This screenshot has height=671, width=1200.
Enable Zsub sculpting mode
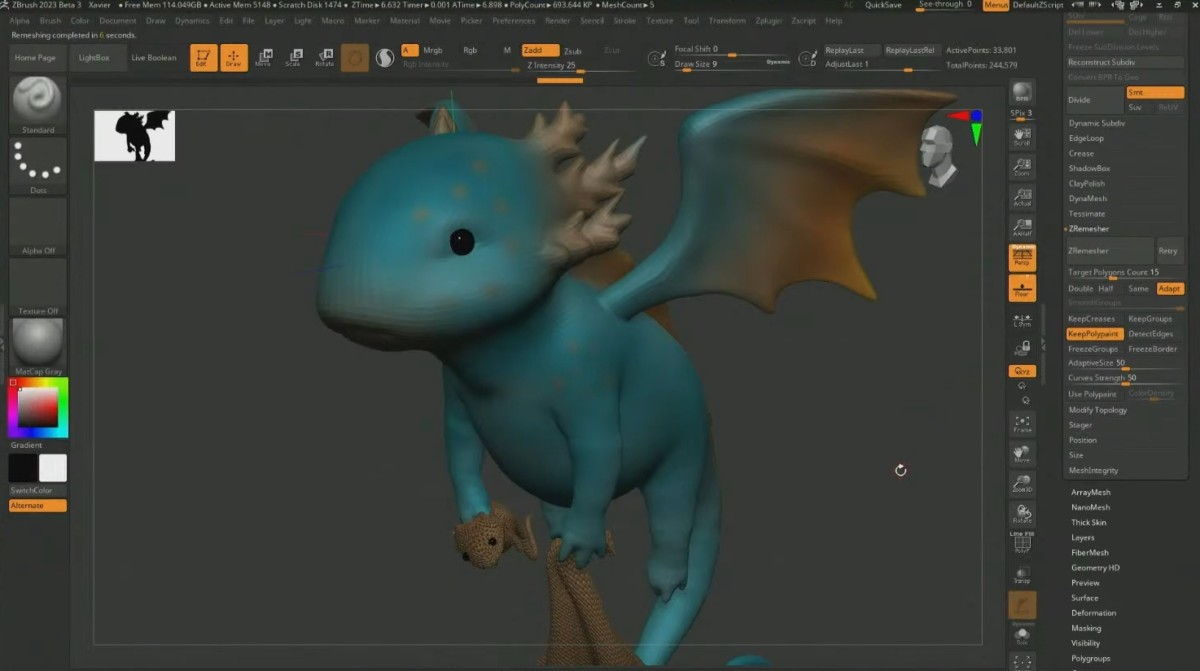coord(572,50)
